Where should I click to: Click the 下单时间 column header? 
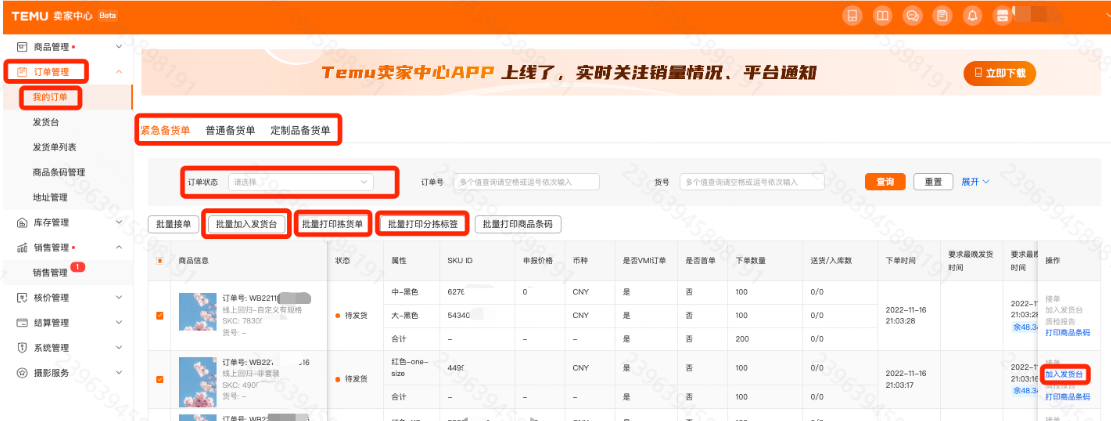coord(900,261)
